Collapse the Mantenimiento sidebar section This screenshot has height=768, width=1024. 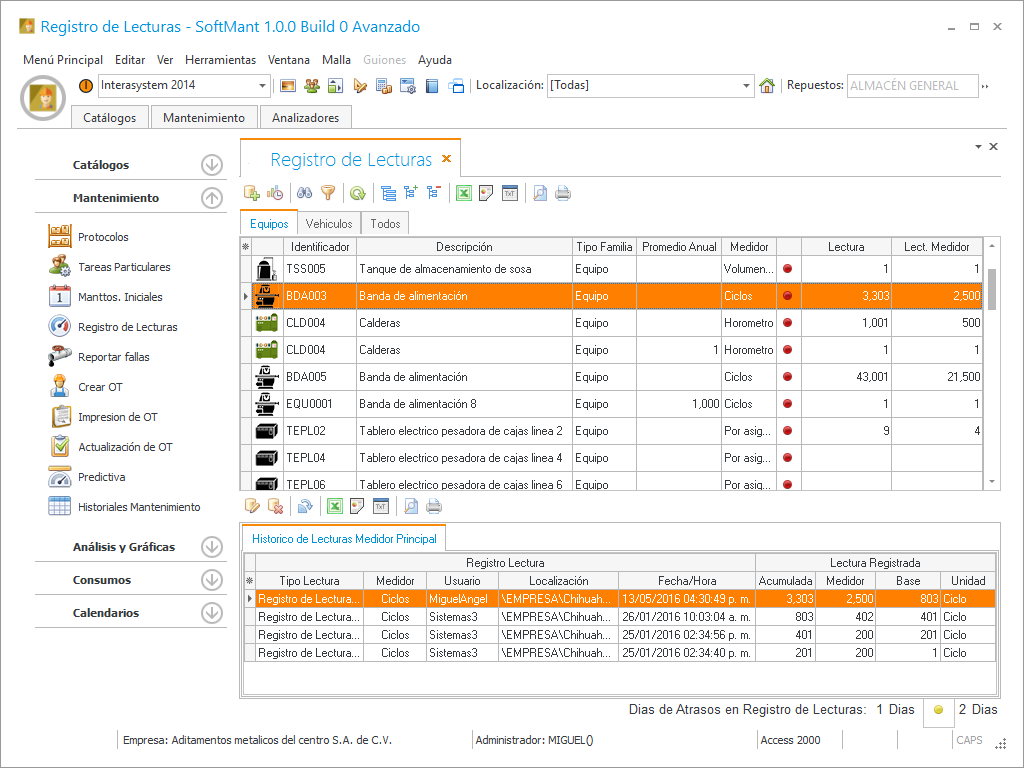211,198
